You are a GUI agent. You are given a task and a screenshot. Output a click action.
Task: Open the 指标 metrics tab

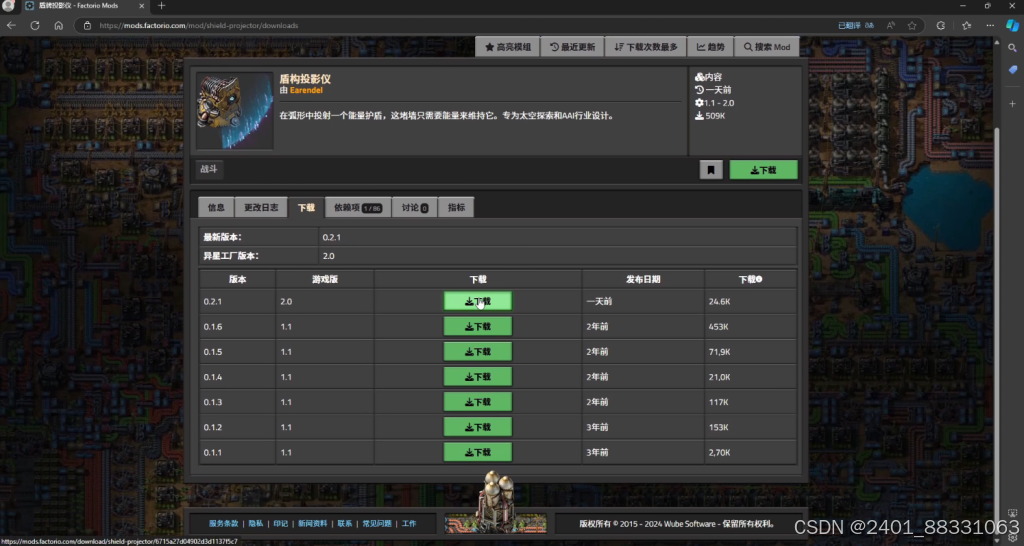[456, 207]
